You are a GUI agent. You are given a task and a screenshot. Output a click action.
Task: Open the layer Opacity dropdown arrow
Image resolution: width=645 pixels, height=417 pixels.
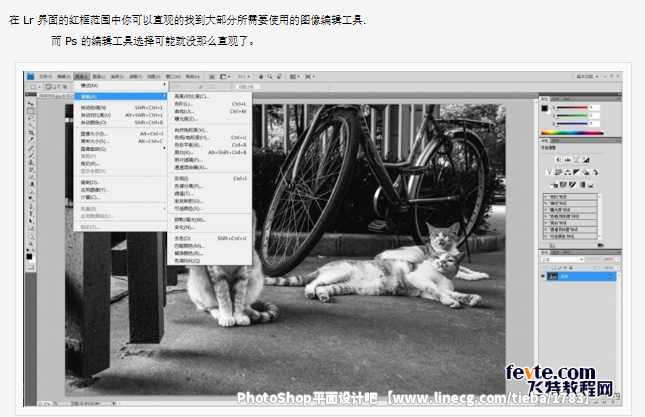click(617, 259)
